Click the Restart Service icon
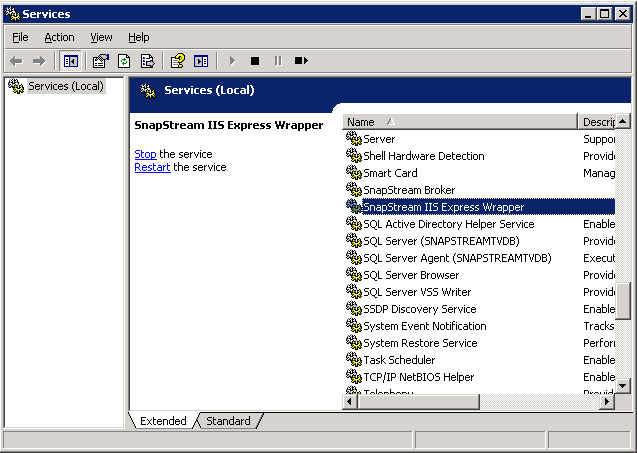The height and width of the screenshot is (453, 637). click(x=301, y=61)
